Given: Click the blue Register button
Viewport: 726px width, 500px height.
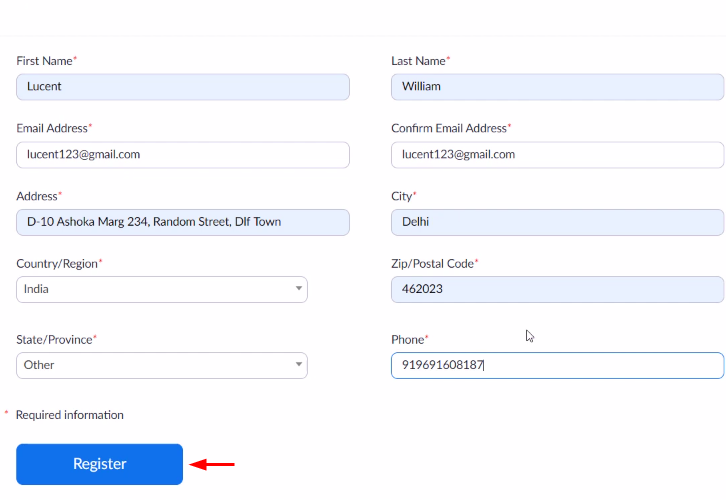Looking at the screenshot, I should point(100,464).
